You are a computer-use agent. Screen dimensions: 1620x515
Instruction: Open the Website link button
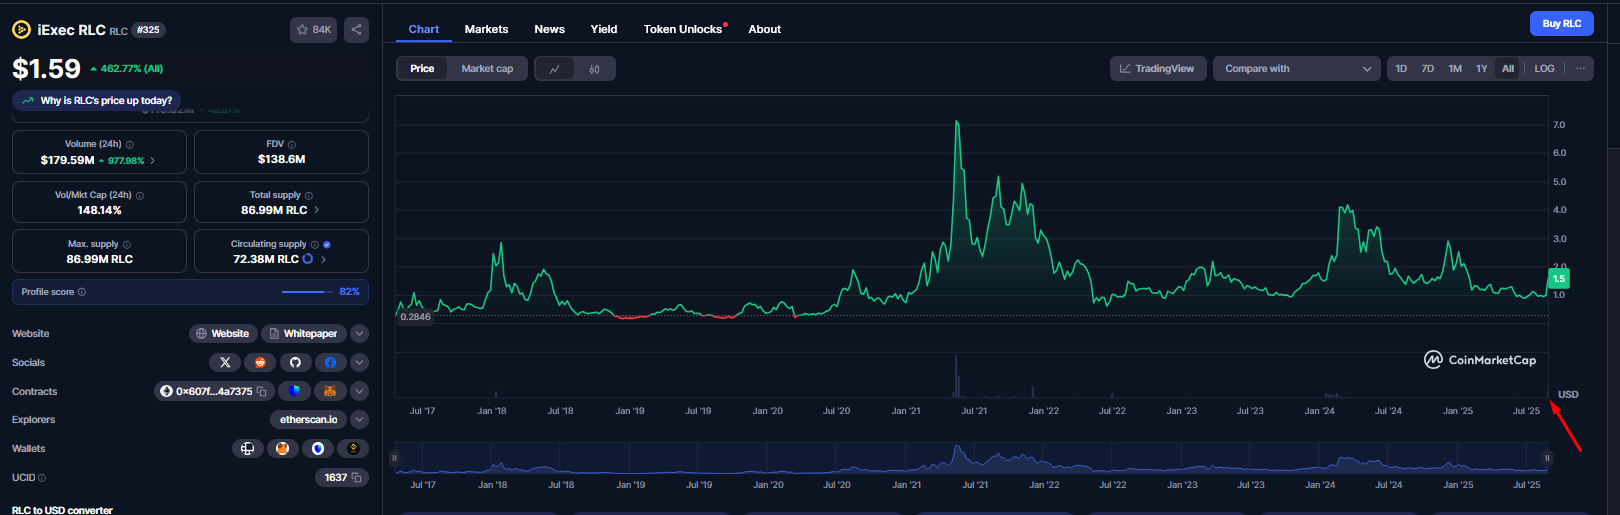click(x=223, y=333)
